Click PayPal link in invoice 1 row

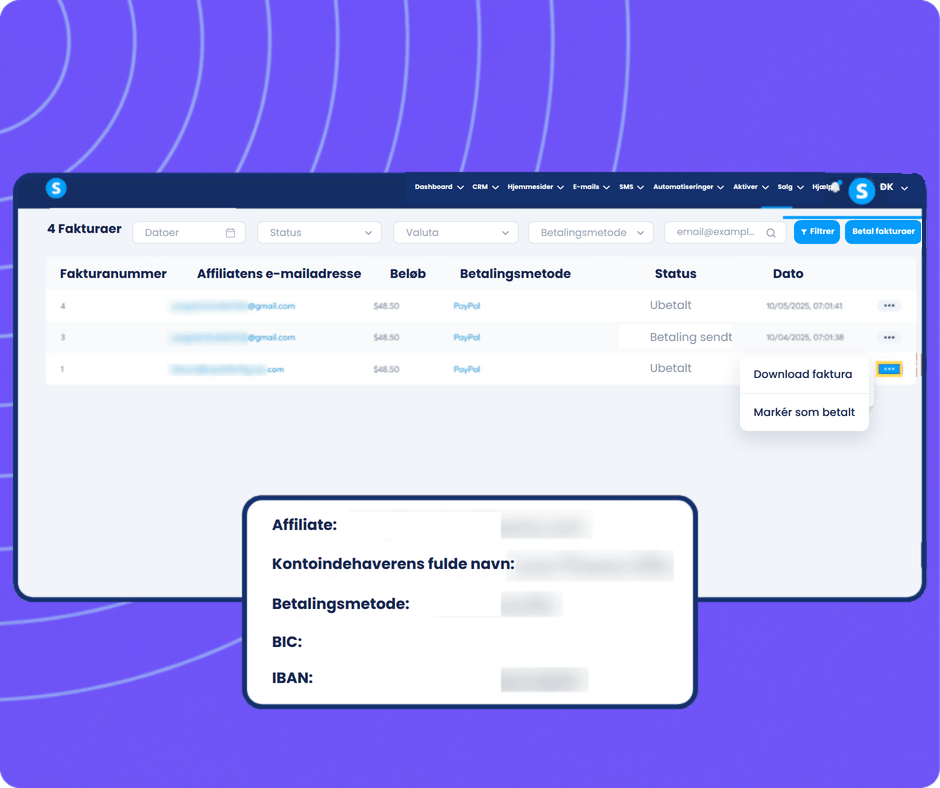466,369
